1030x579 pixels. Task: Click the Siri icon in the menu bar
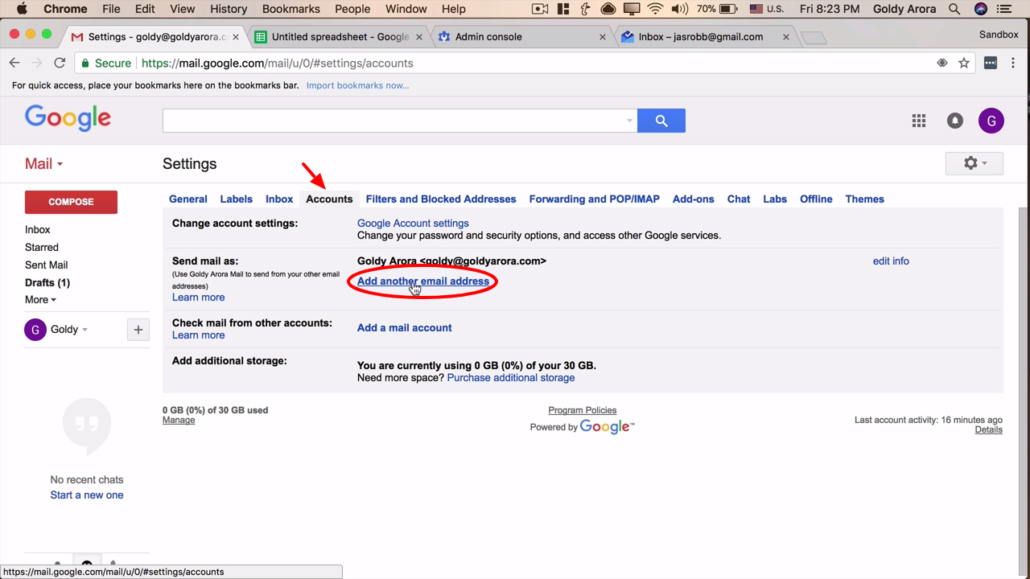(980, 9)
